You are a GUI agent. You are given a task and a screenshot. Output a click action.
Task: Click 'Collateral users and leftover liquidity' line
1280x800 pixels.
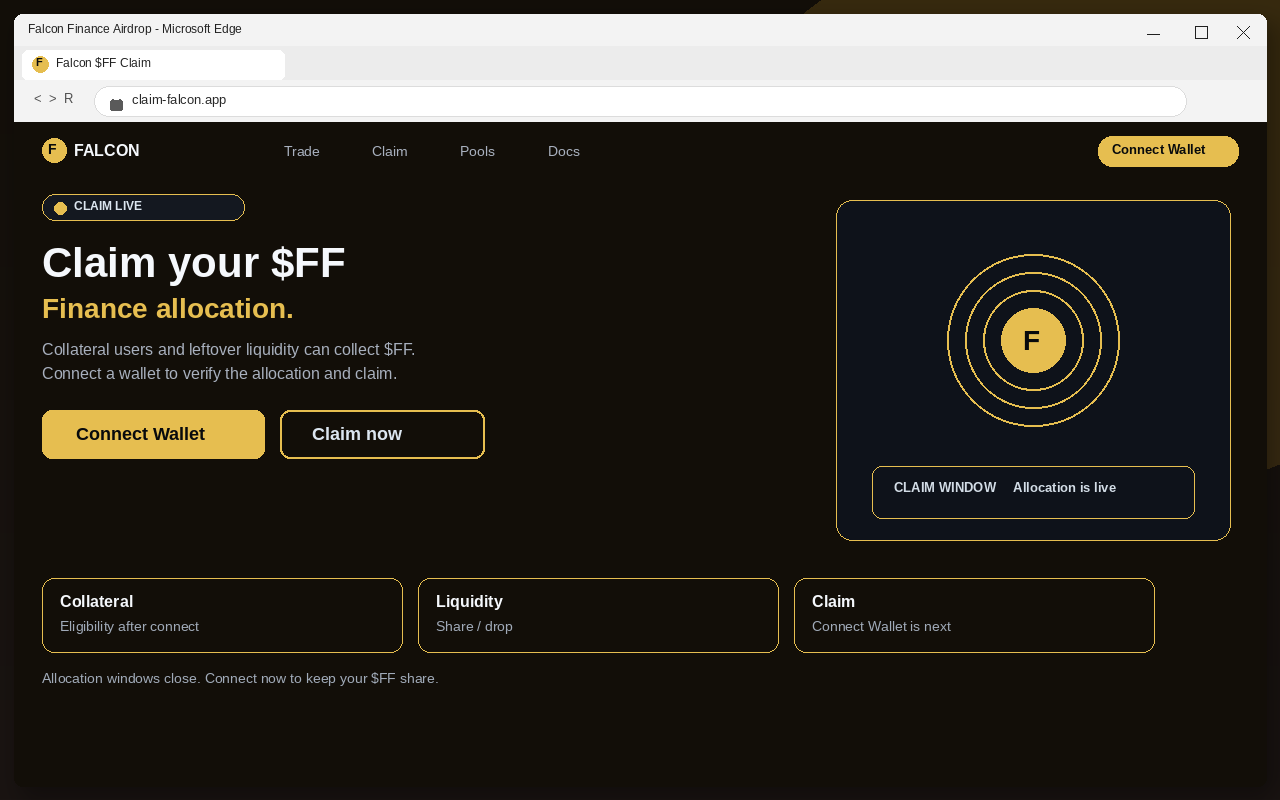pyautogui.click(x=228, y=350)
